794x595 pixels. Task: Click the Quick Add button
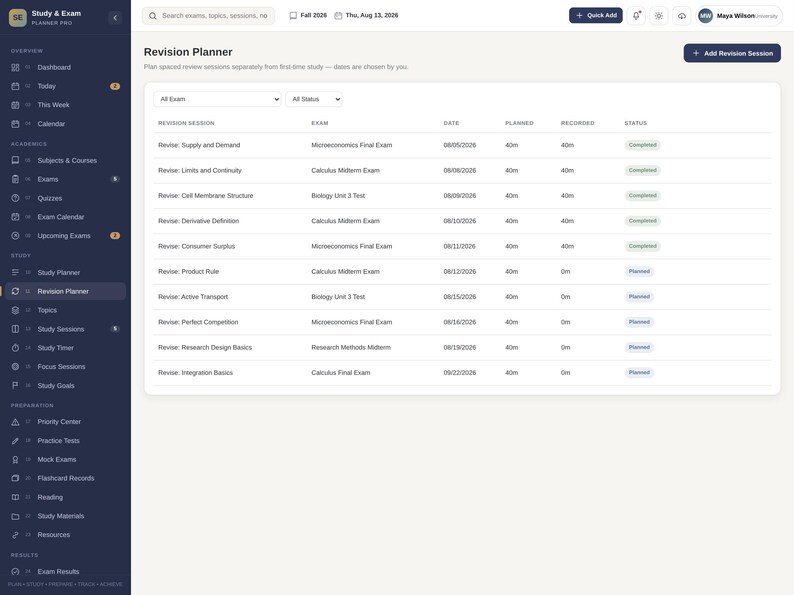596,15
